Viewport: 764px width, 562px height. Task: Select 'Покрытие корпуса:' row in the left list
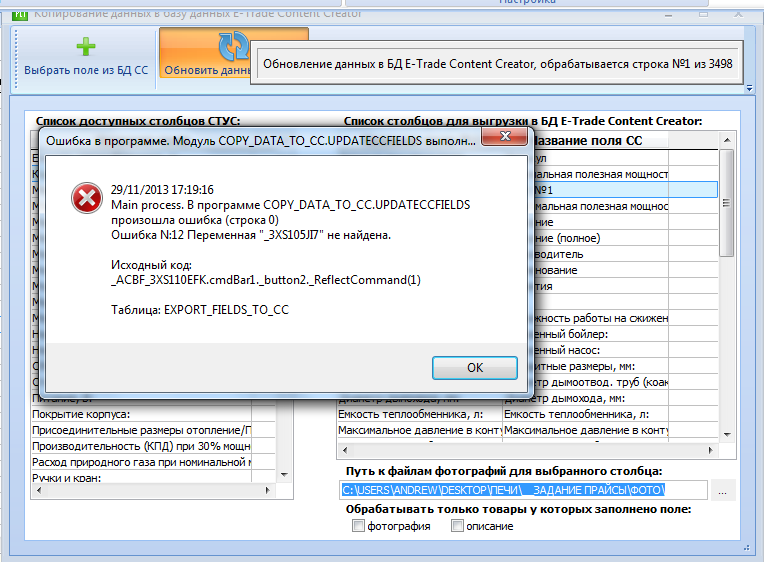[141, 414]
